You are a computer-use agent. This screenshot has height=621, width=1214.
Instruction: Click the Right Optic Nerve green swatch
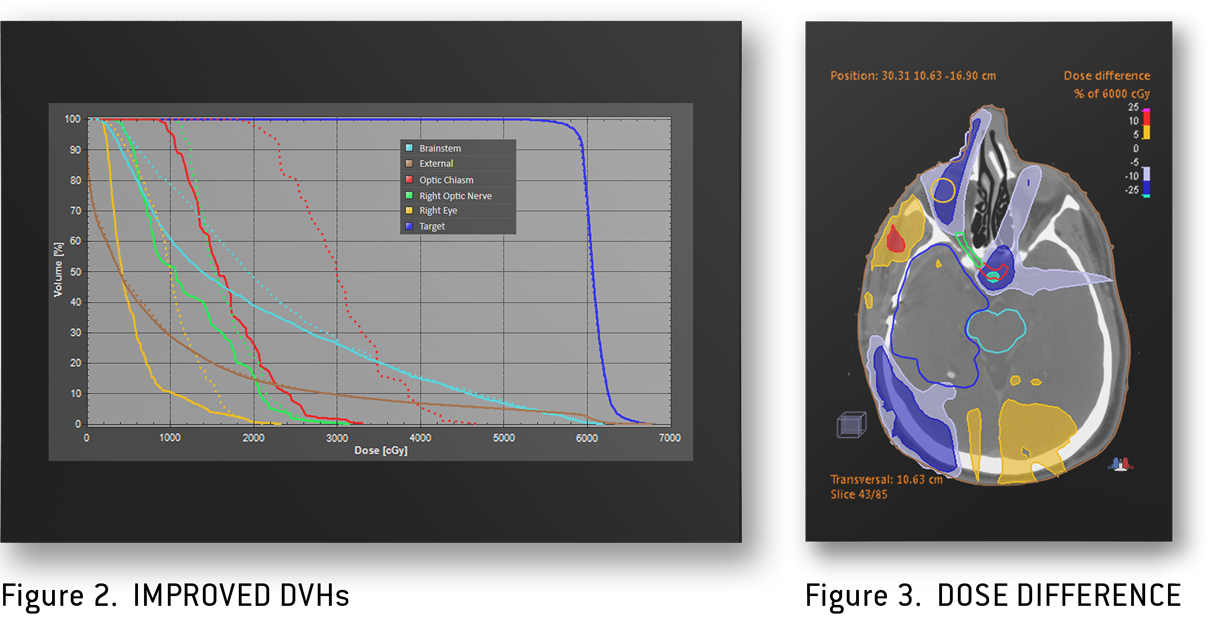coord(408,196)
